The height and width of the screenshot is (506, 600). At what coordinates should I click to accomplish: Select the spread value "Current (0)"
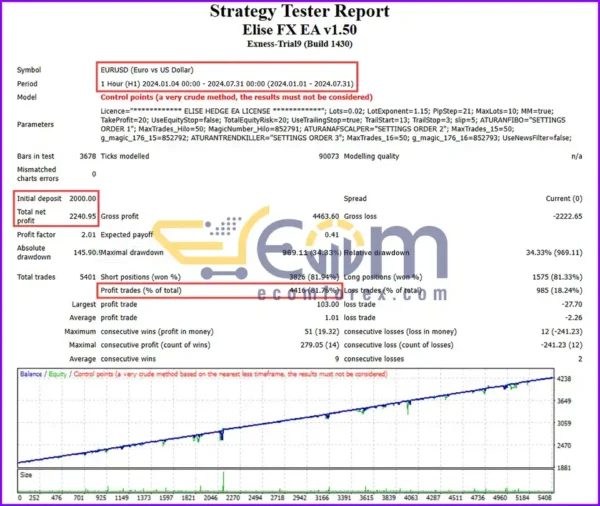tap(564, 199)
